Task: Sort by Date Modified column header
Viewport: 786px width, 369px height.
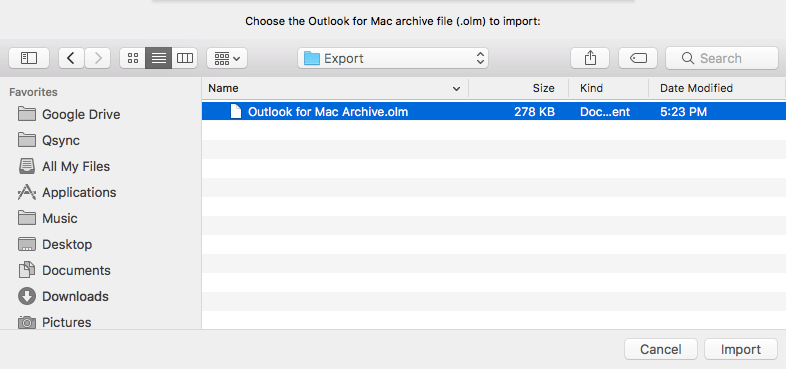Action: point(716,88)
